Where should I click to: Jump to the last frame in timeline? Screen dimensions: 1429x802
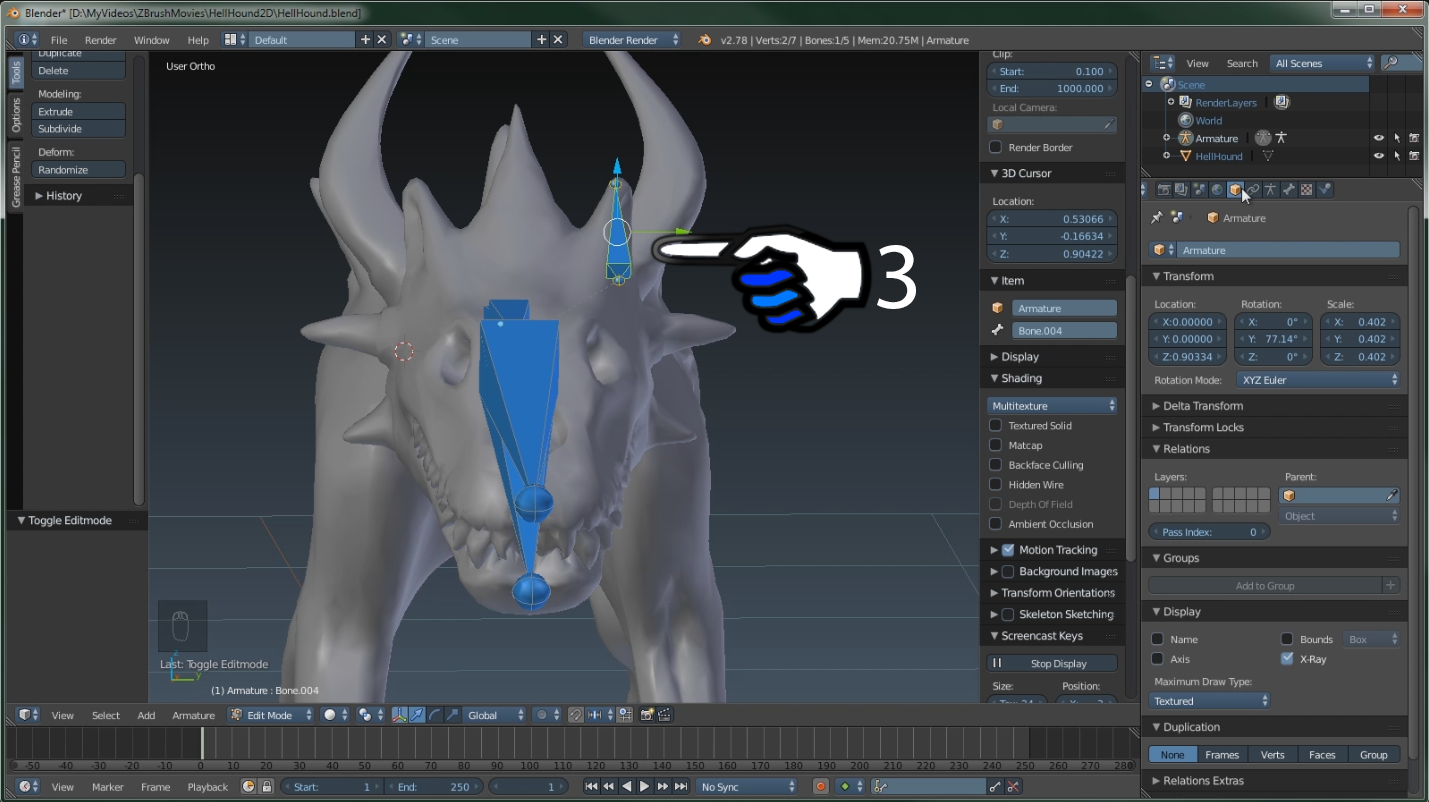681,787
